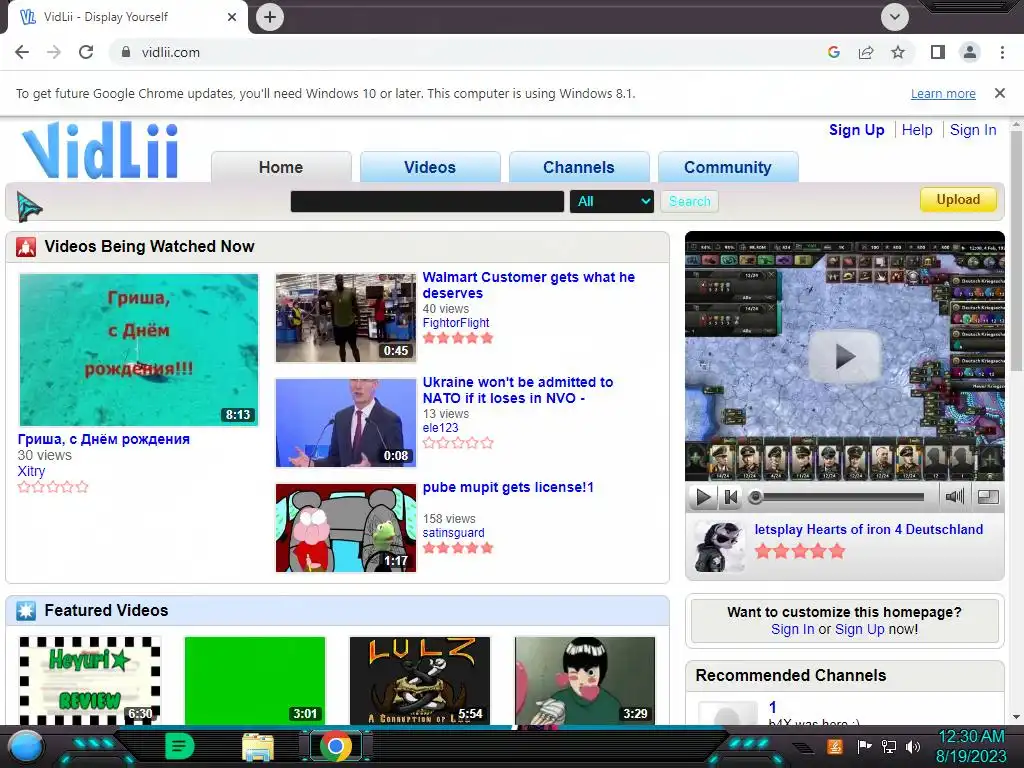Open uploader avatar beside letsplay video title
Viewport: 1024px width, 768px height.
719,547
